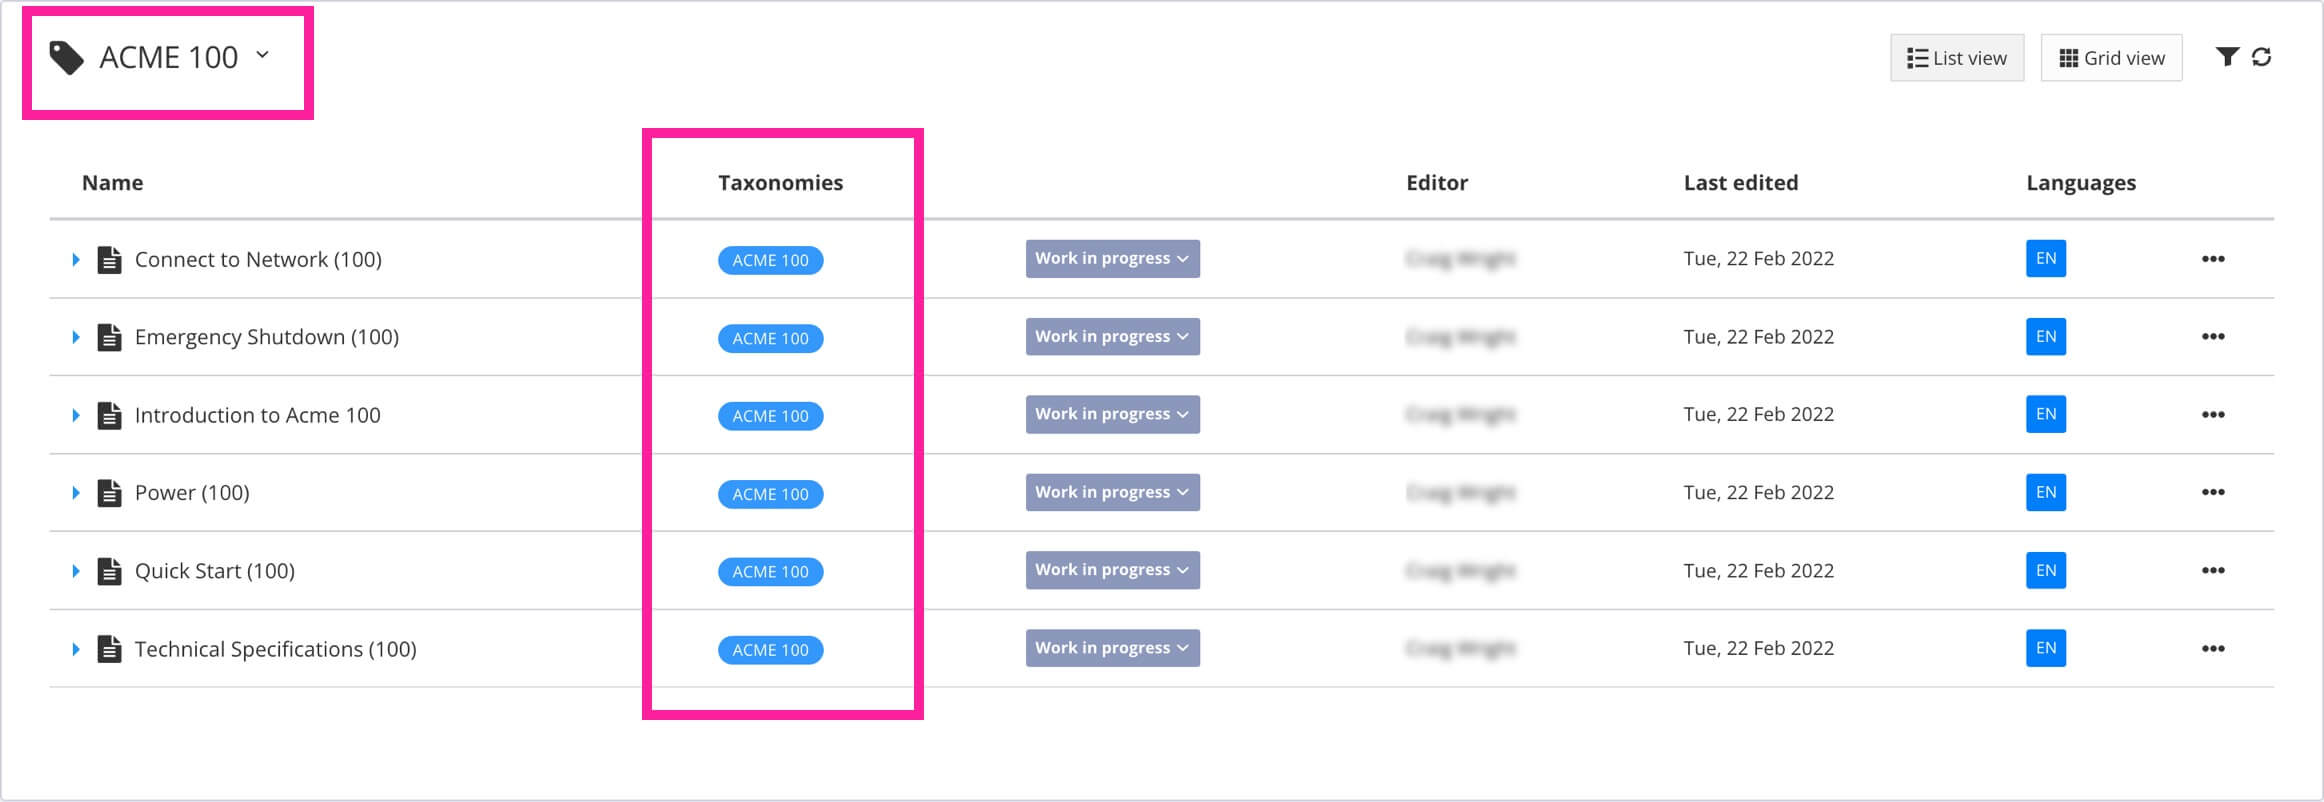Click the EN language badge for Quick Start
The width and height of the screenshot is (2324, 802).
tap(2046, 570)
